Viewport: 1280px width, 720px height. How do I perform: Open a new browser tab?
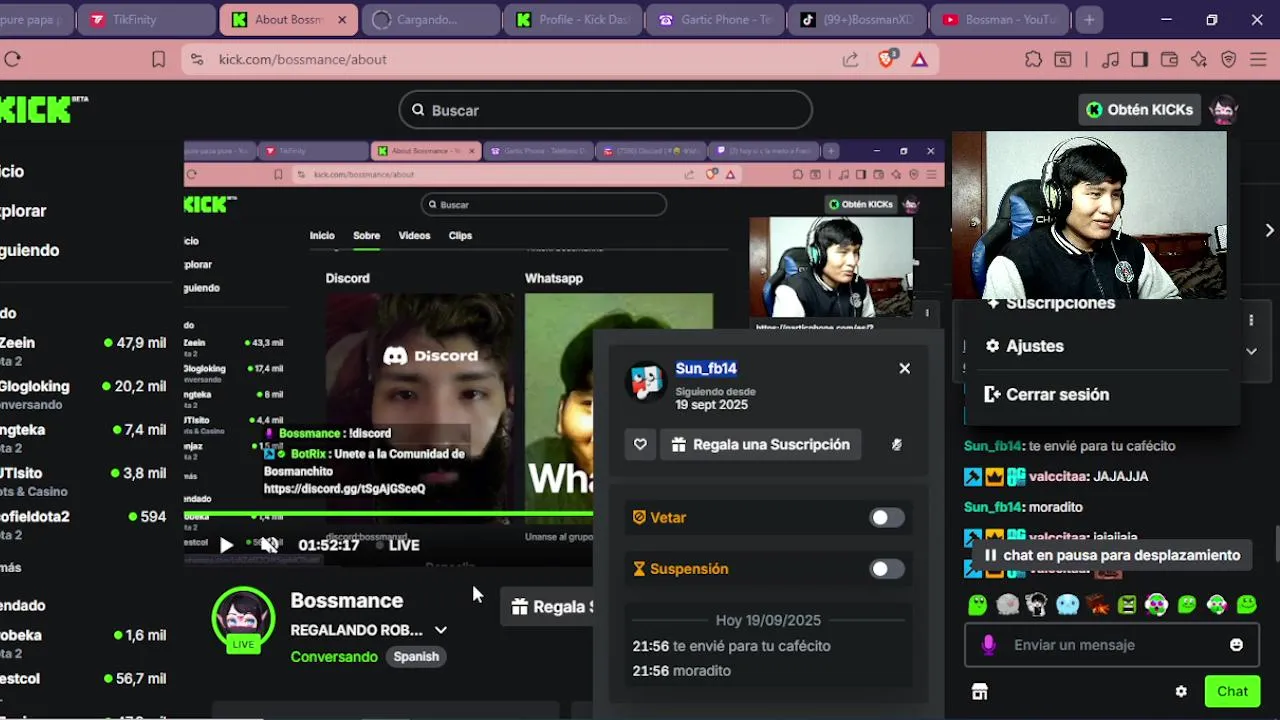click(x=1089, y=19)
